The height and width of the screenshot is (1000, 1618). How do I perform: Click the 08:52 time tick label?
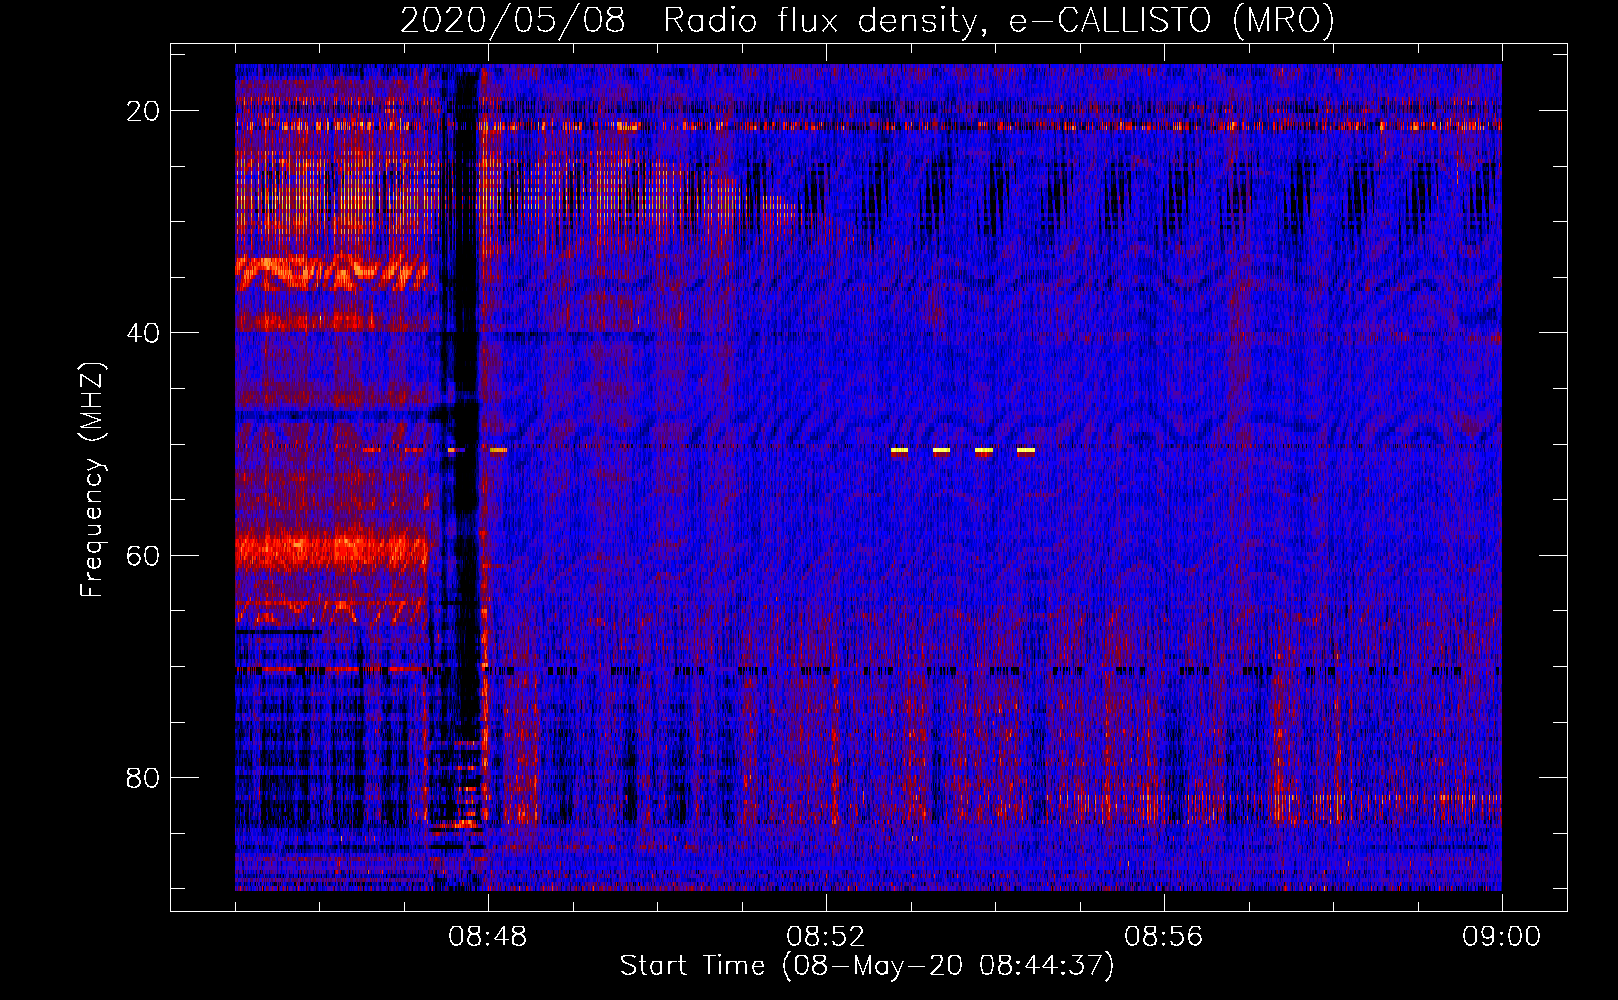(x=825, y=937)
